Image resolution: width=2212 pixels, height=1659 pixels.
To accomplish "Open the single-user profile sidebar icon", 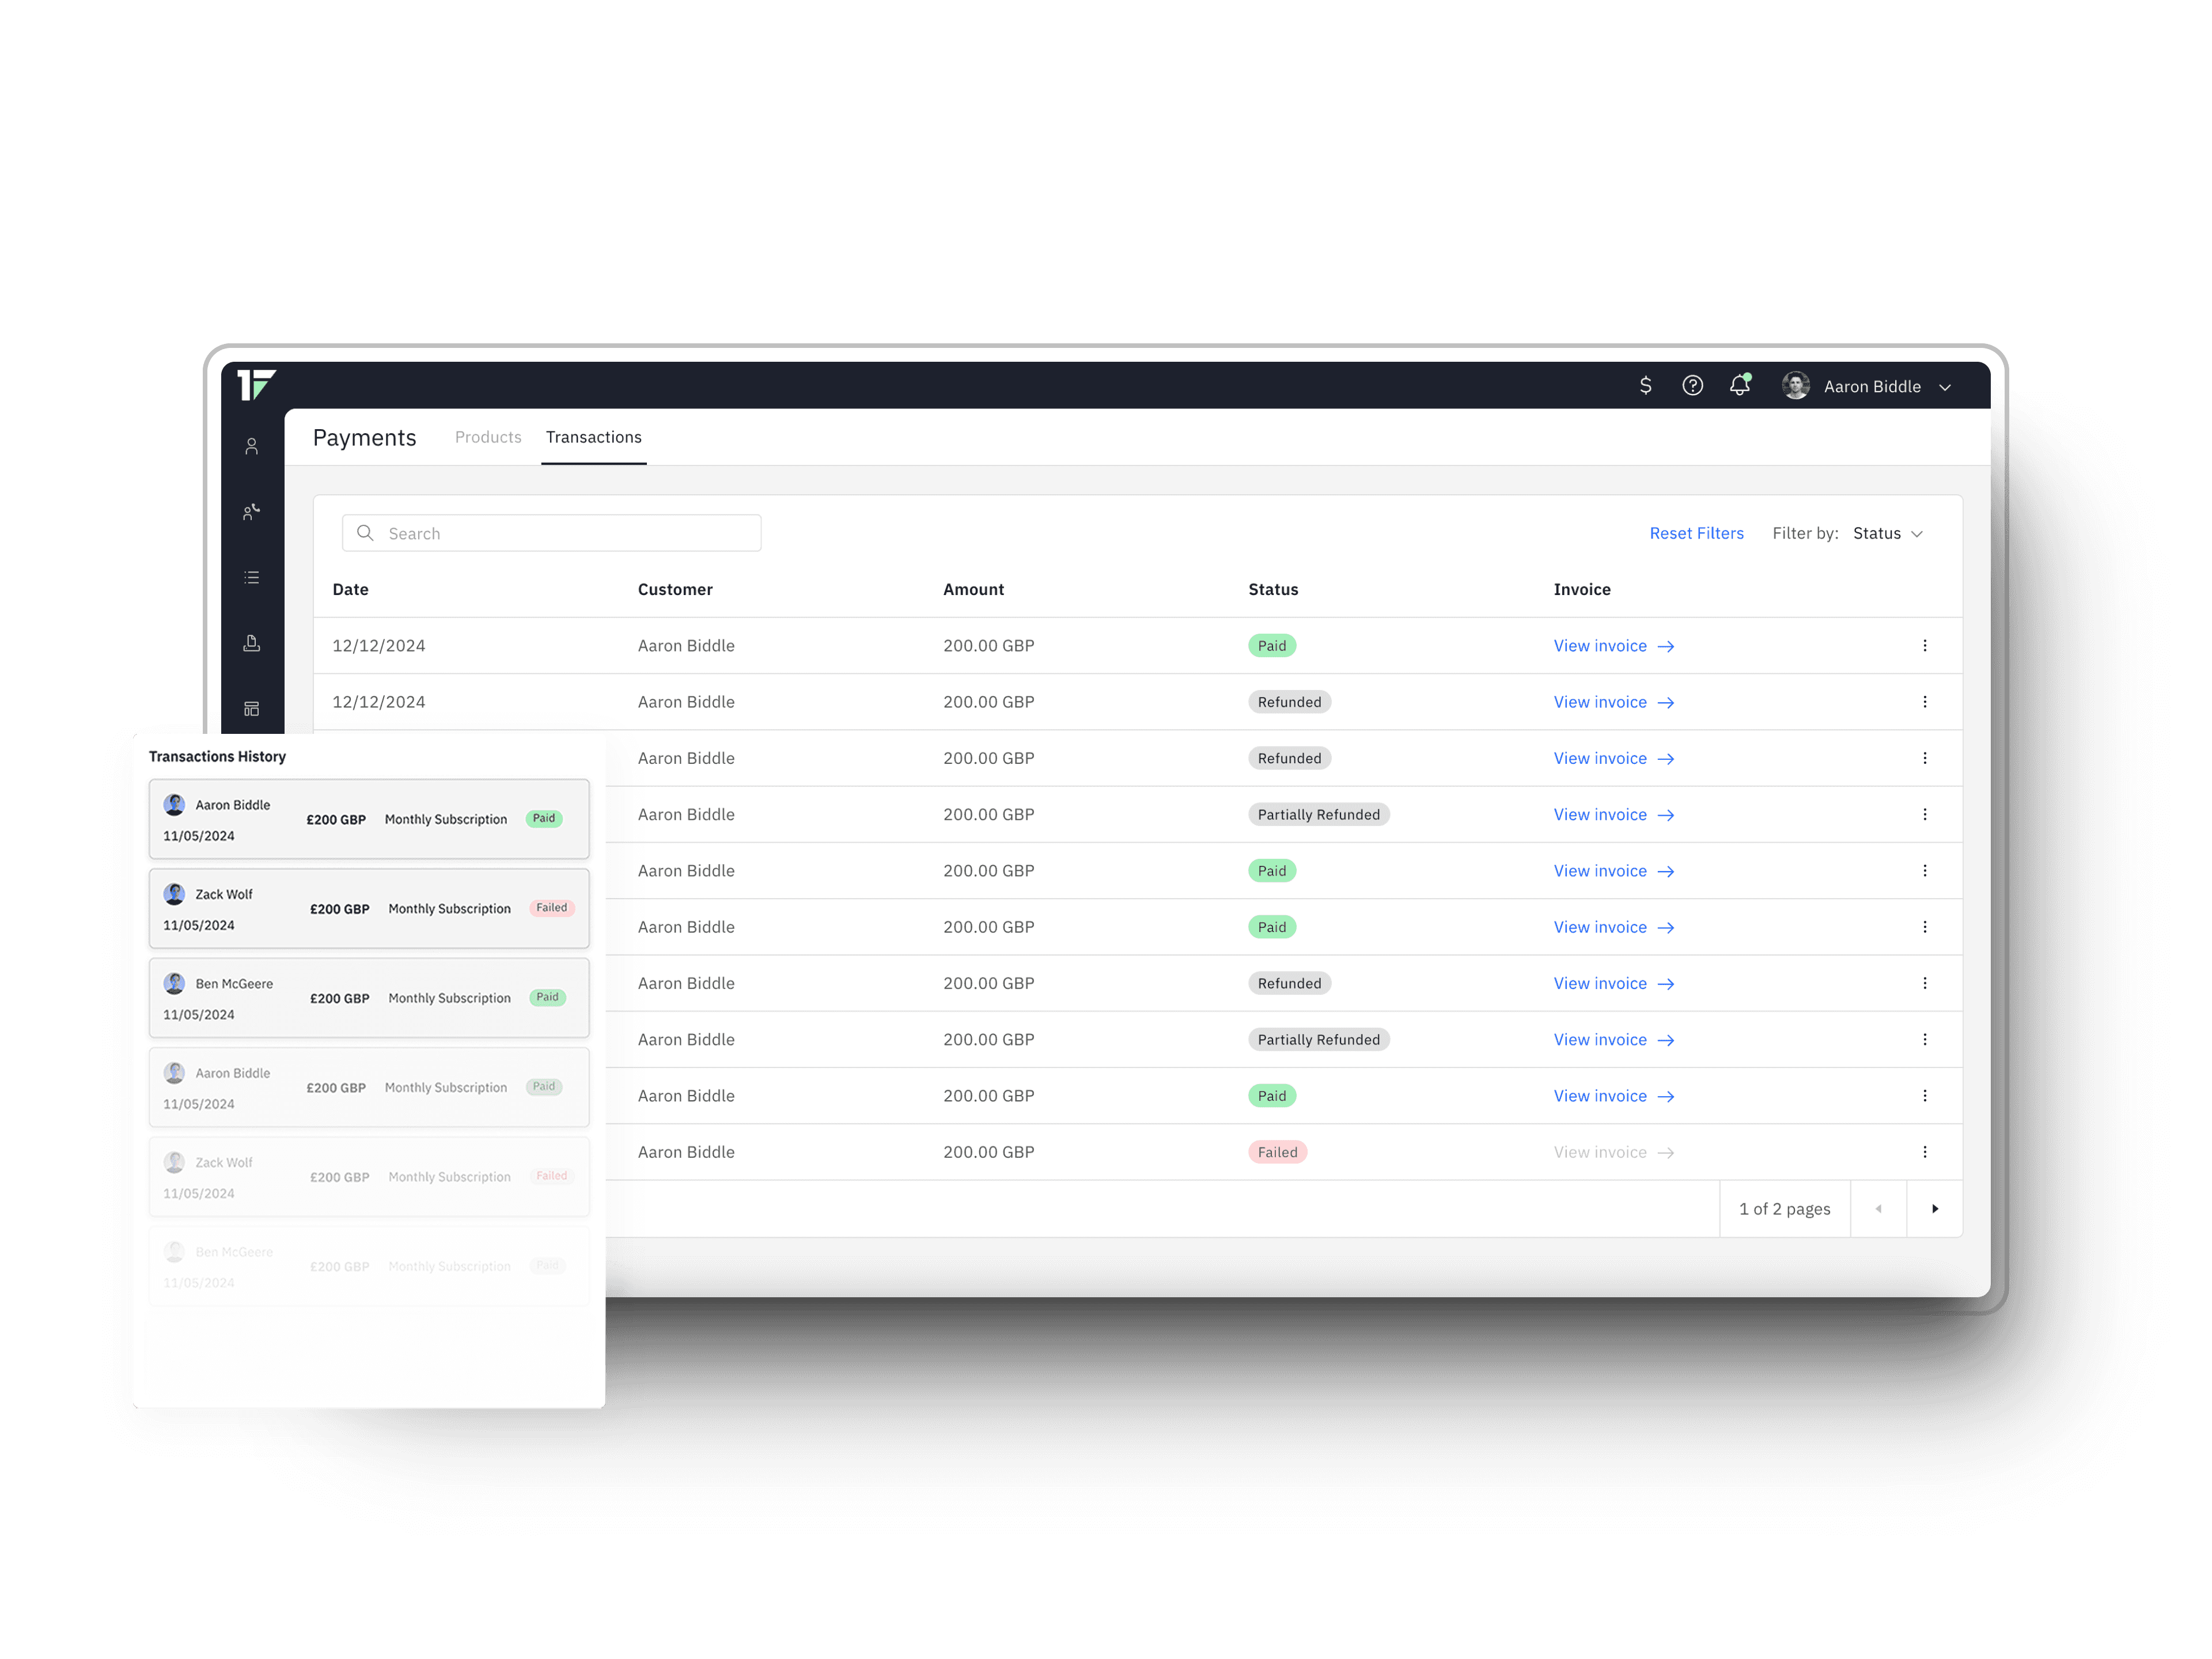I will pos(252,446).
